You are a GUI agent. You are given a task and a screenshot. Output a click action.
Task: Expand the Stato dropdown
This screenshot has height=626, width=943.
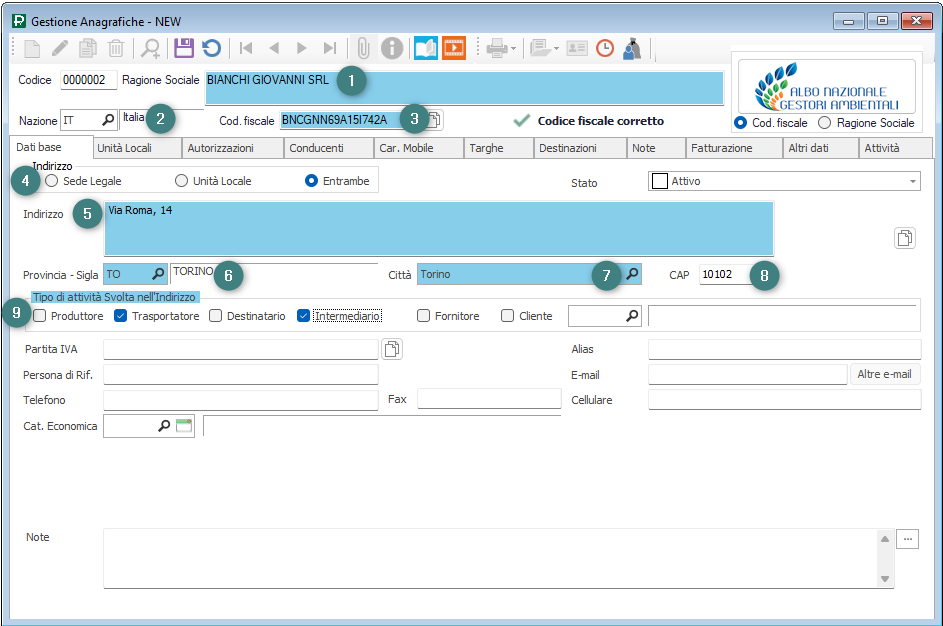pos(913,181)
